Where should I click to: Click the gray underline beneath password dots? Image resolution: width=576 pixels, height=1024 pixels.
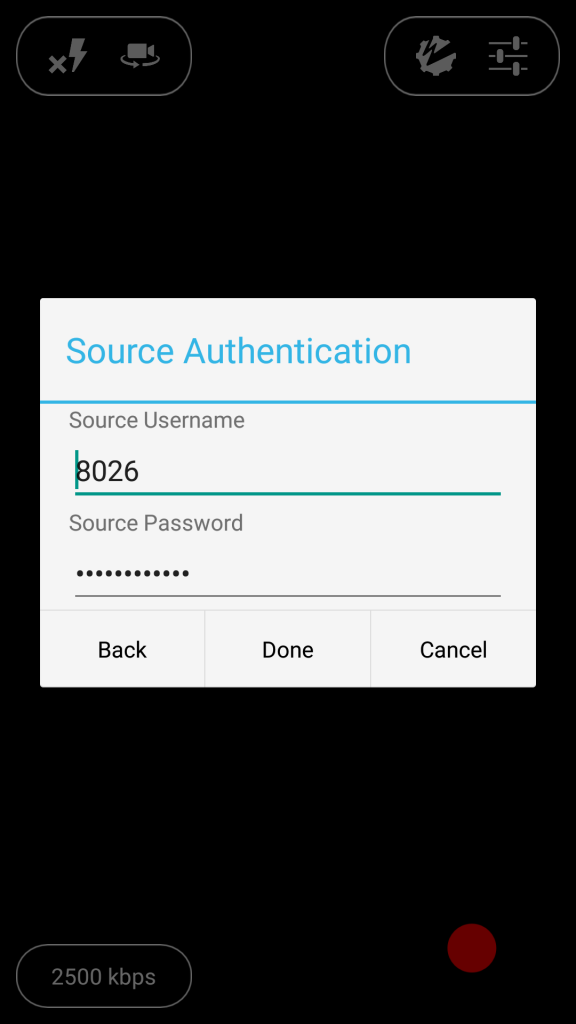pos(288,596)
